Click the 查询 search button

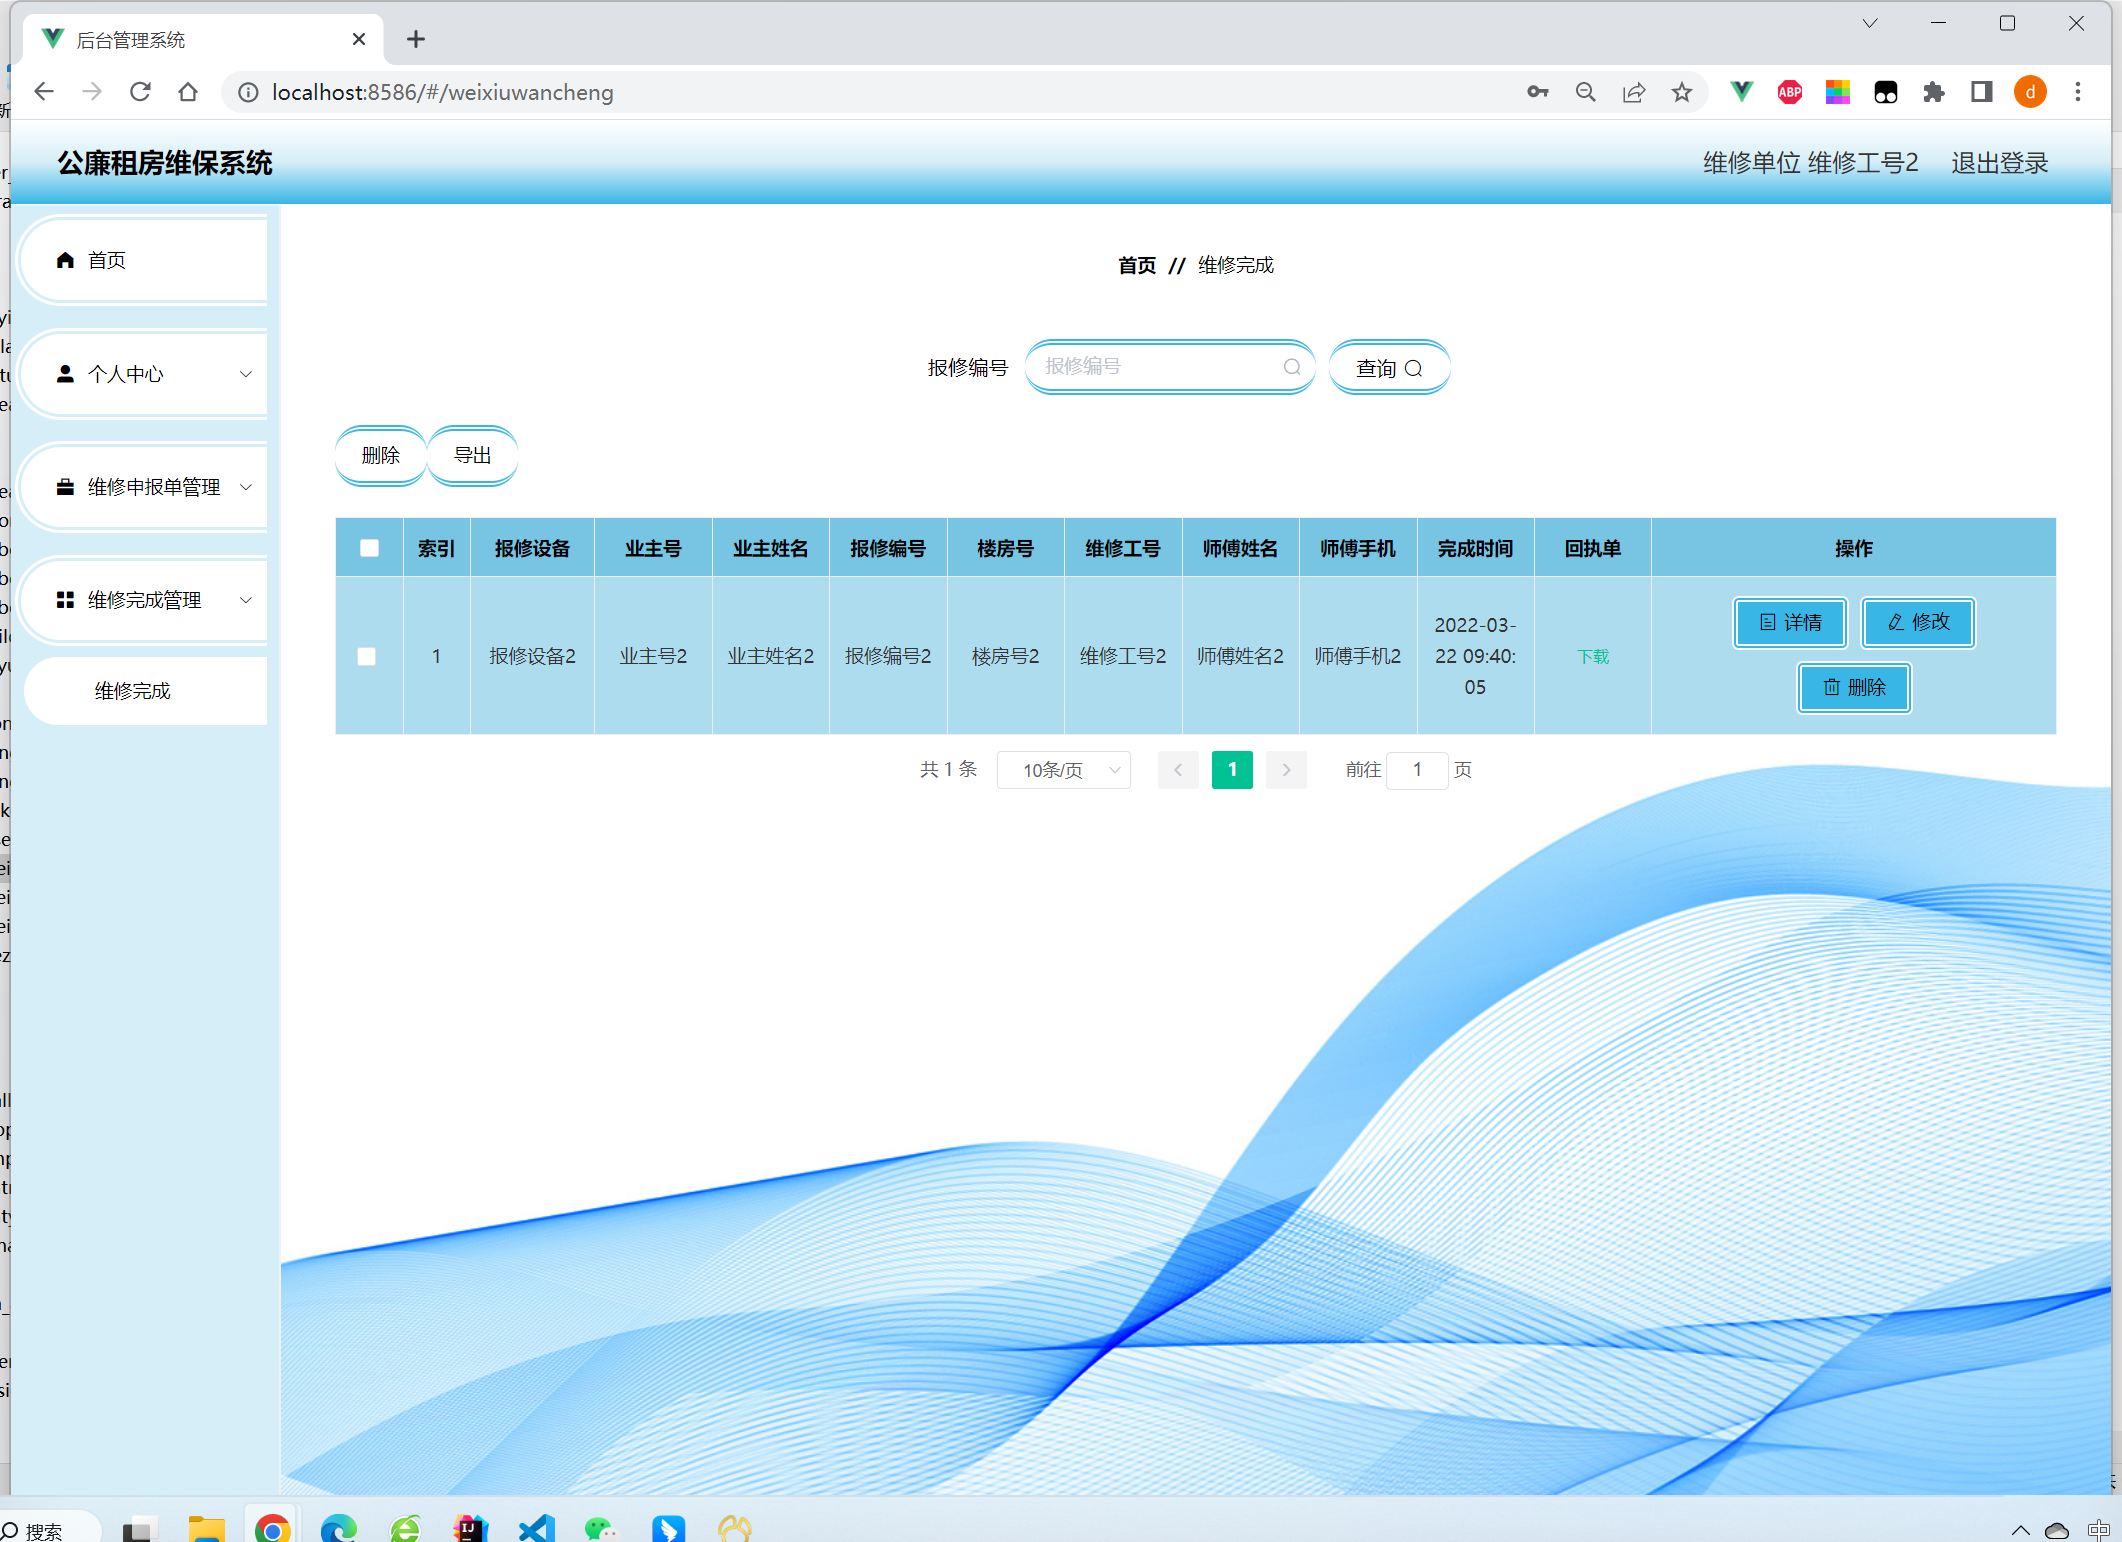coord(1389,368)
